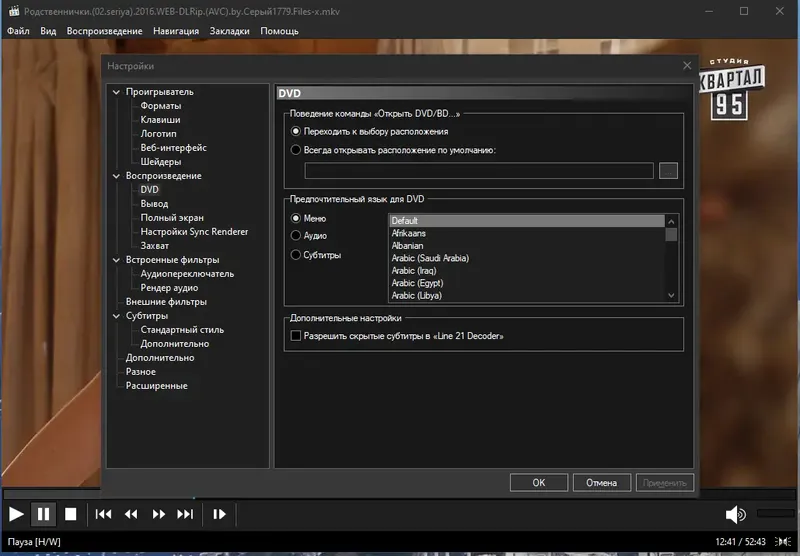Collapse the «Встроенные фильтры» tree node
800x556 pixels.
click(x=117, y=260)
